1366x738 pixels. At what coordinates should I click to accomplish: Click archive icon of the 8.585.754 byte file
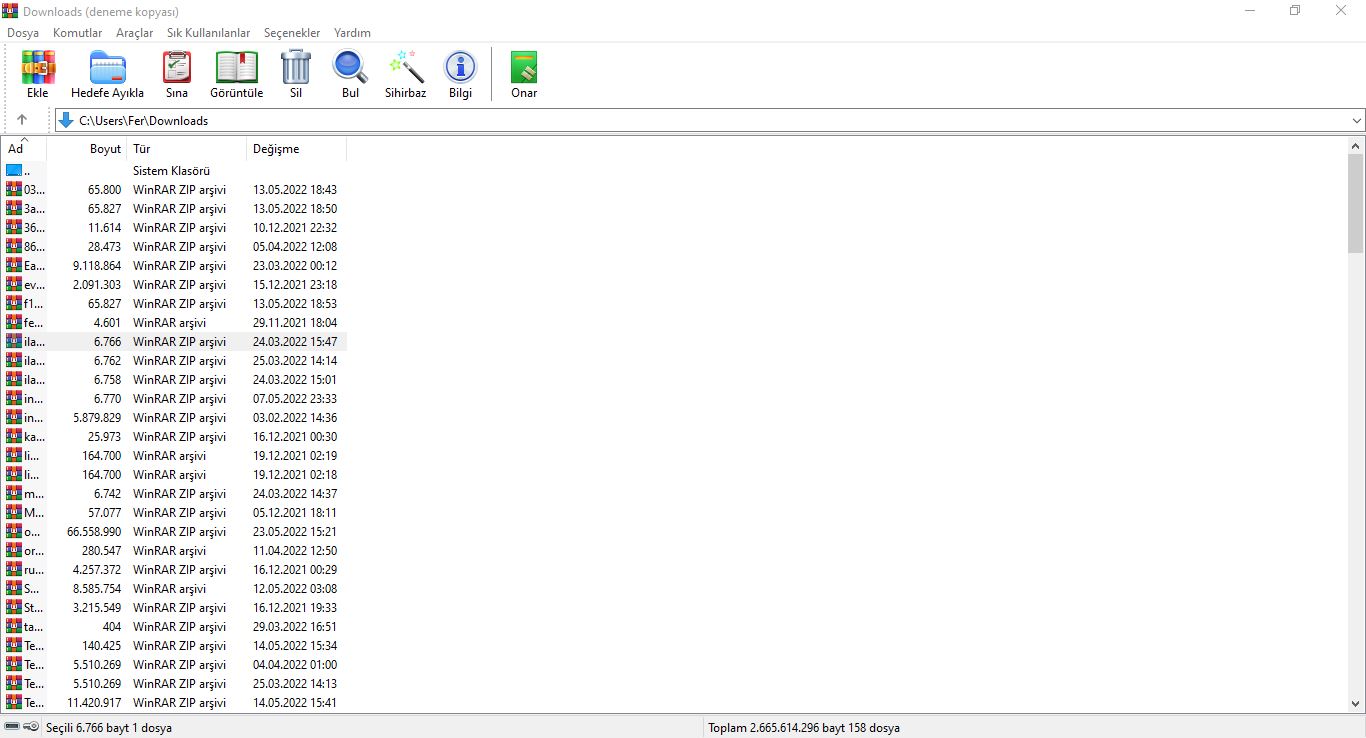tap(14, 589)
